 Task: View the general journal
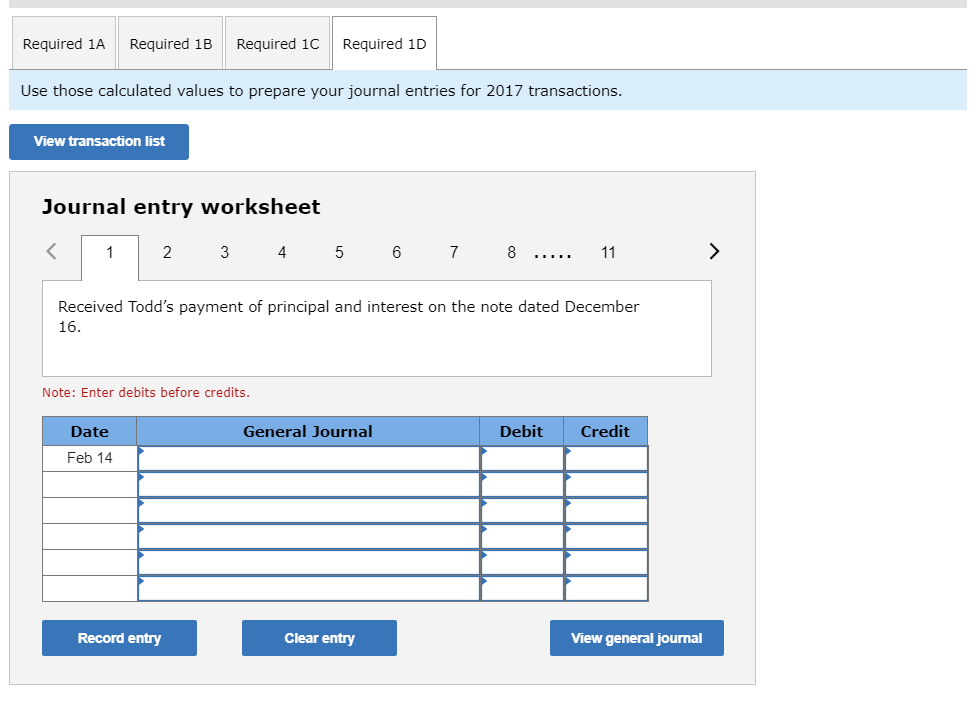(x=636, y=637)
